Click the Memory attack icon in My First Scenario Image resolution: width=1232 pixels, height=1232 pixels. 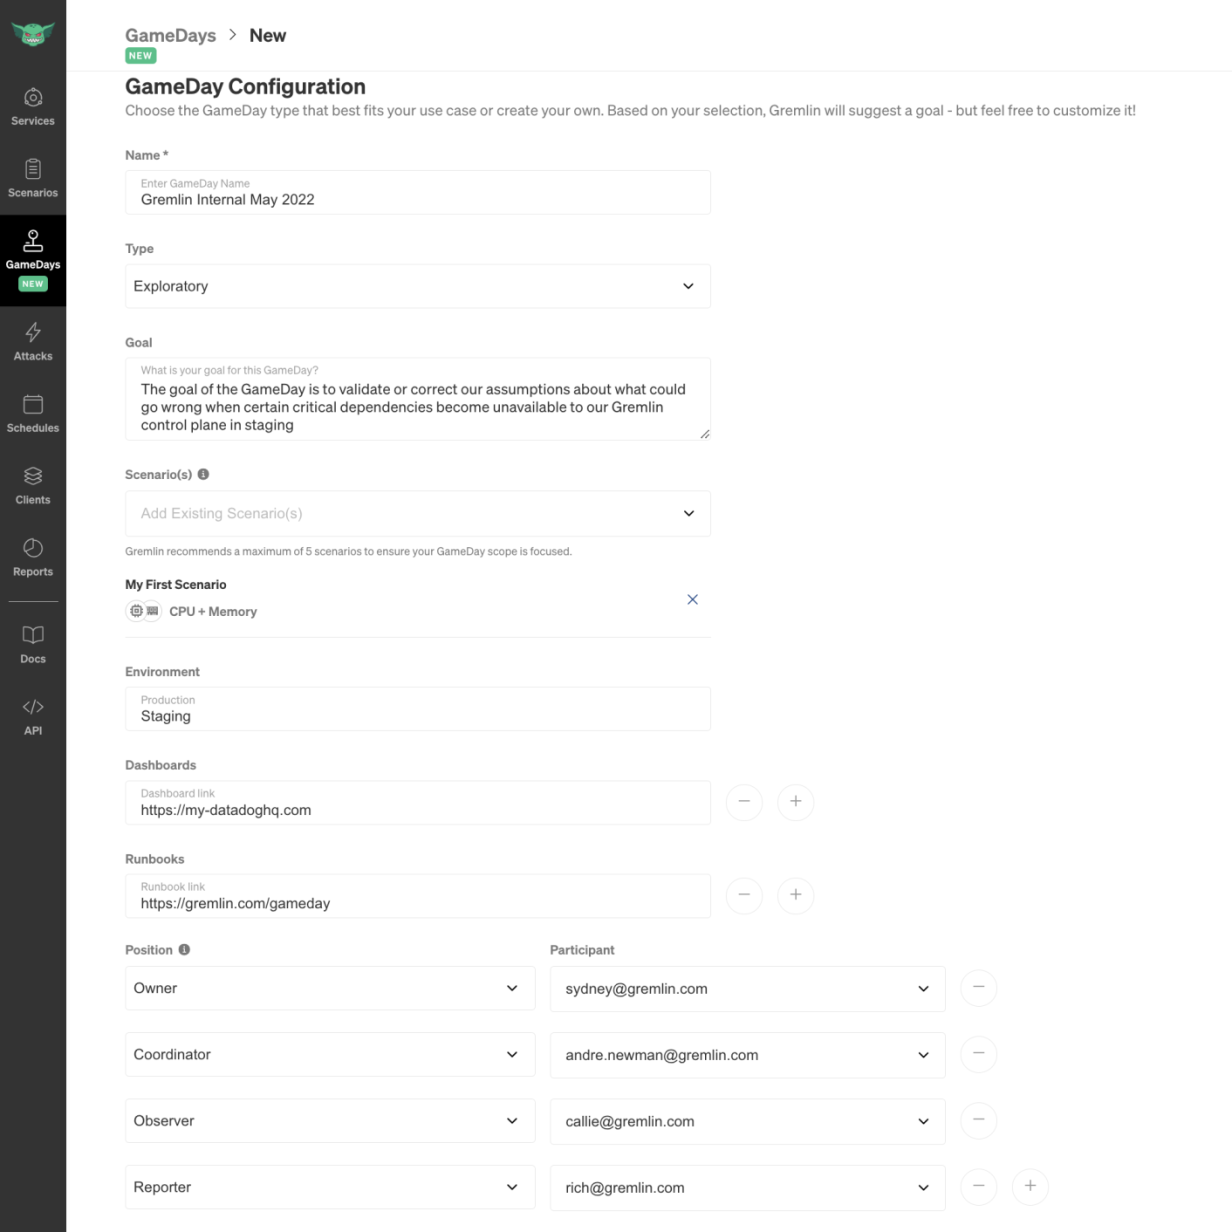(x=152, y=611)
